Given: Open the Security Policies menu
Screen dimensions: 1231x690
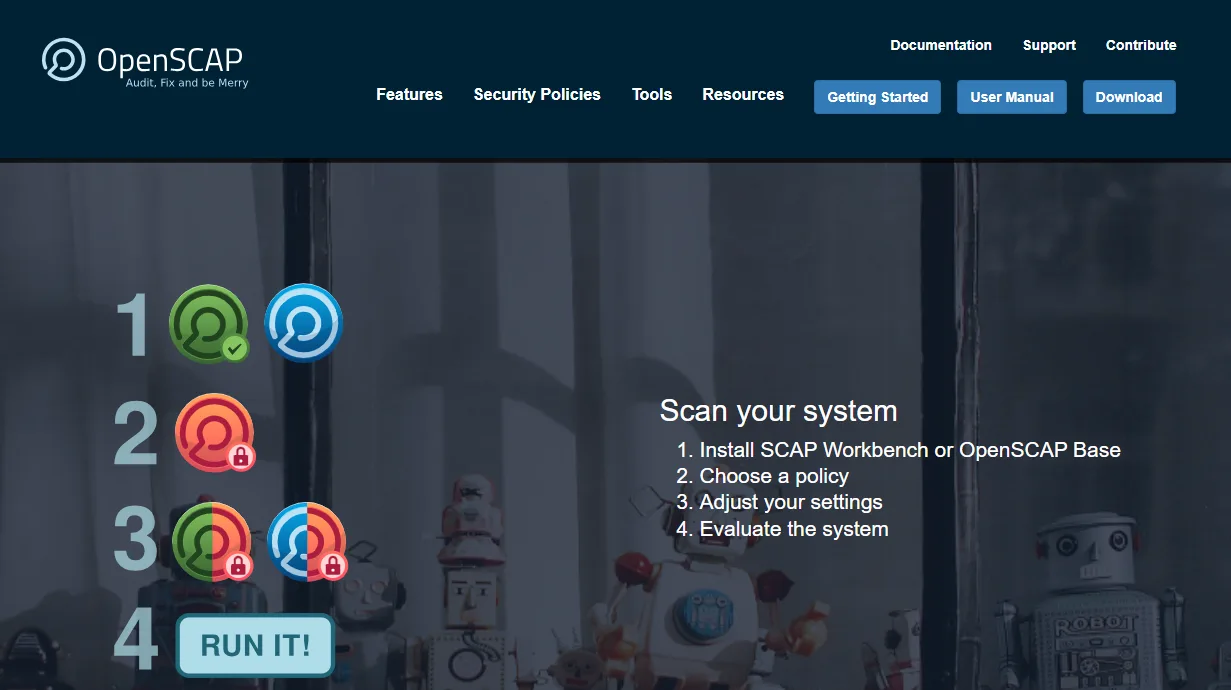Looking at the screenshot, I should pyautogui.click(x=537, y=94).
